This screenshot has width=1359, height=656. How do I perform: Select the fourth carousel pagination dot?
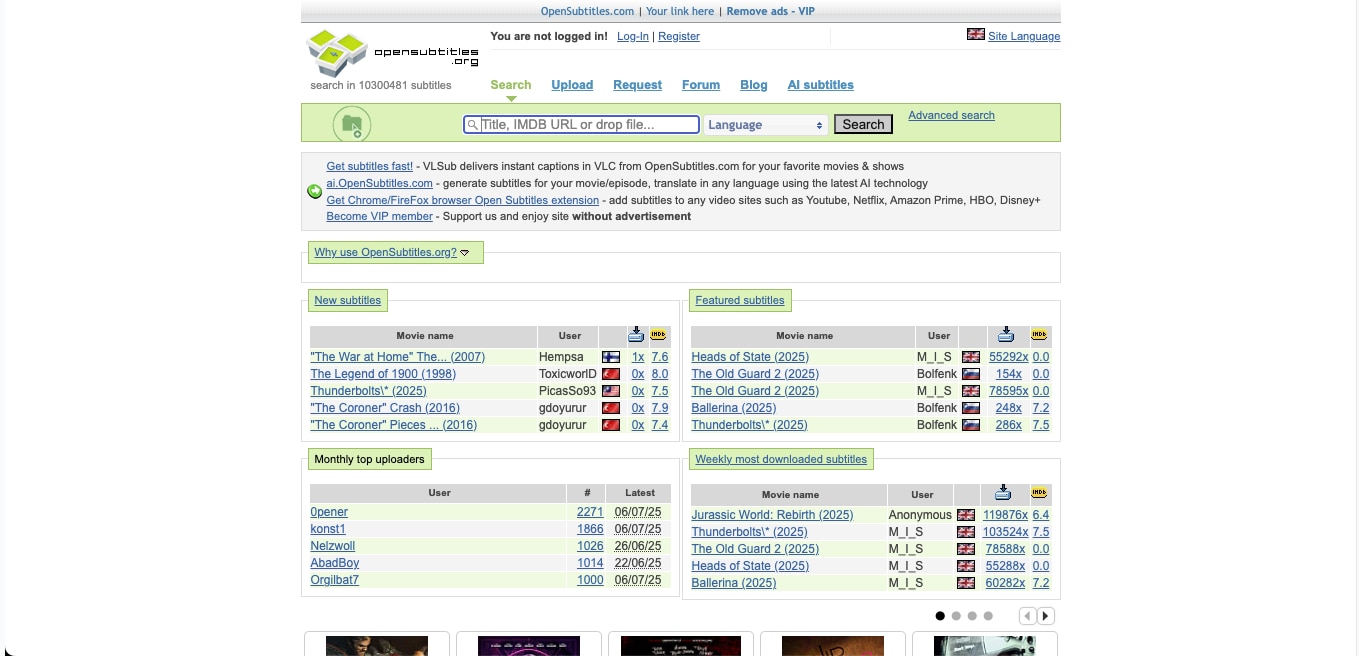click(988, 616)
